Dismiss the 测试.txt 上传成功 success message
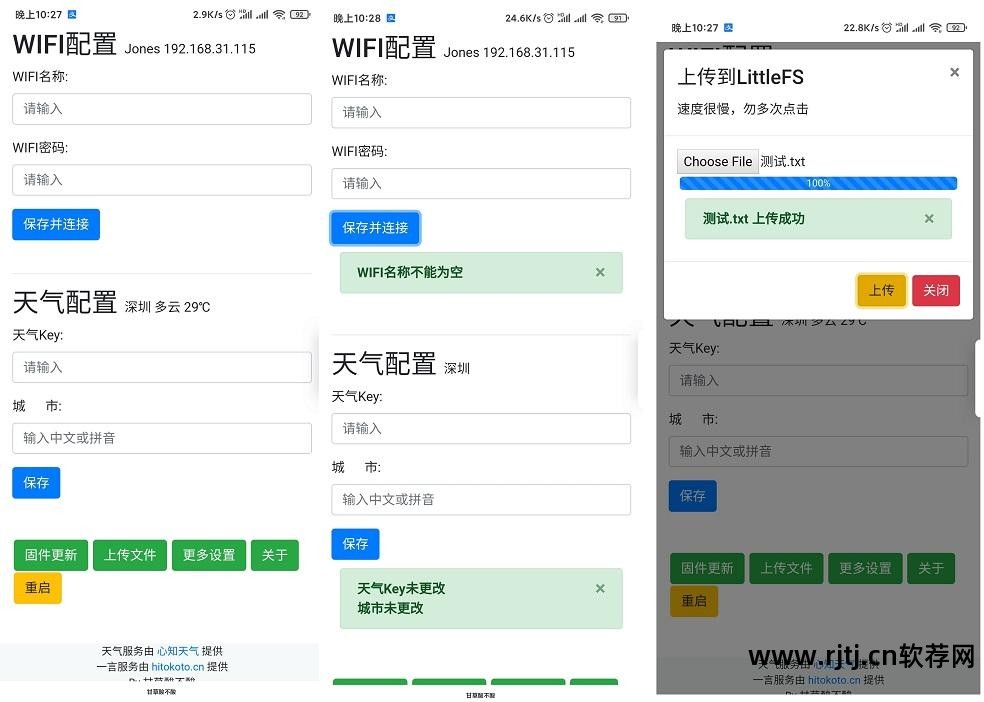Viewport: 984px width, 702px height. pyautogui.click(x=927, y=218)
